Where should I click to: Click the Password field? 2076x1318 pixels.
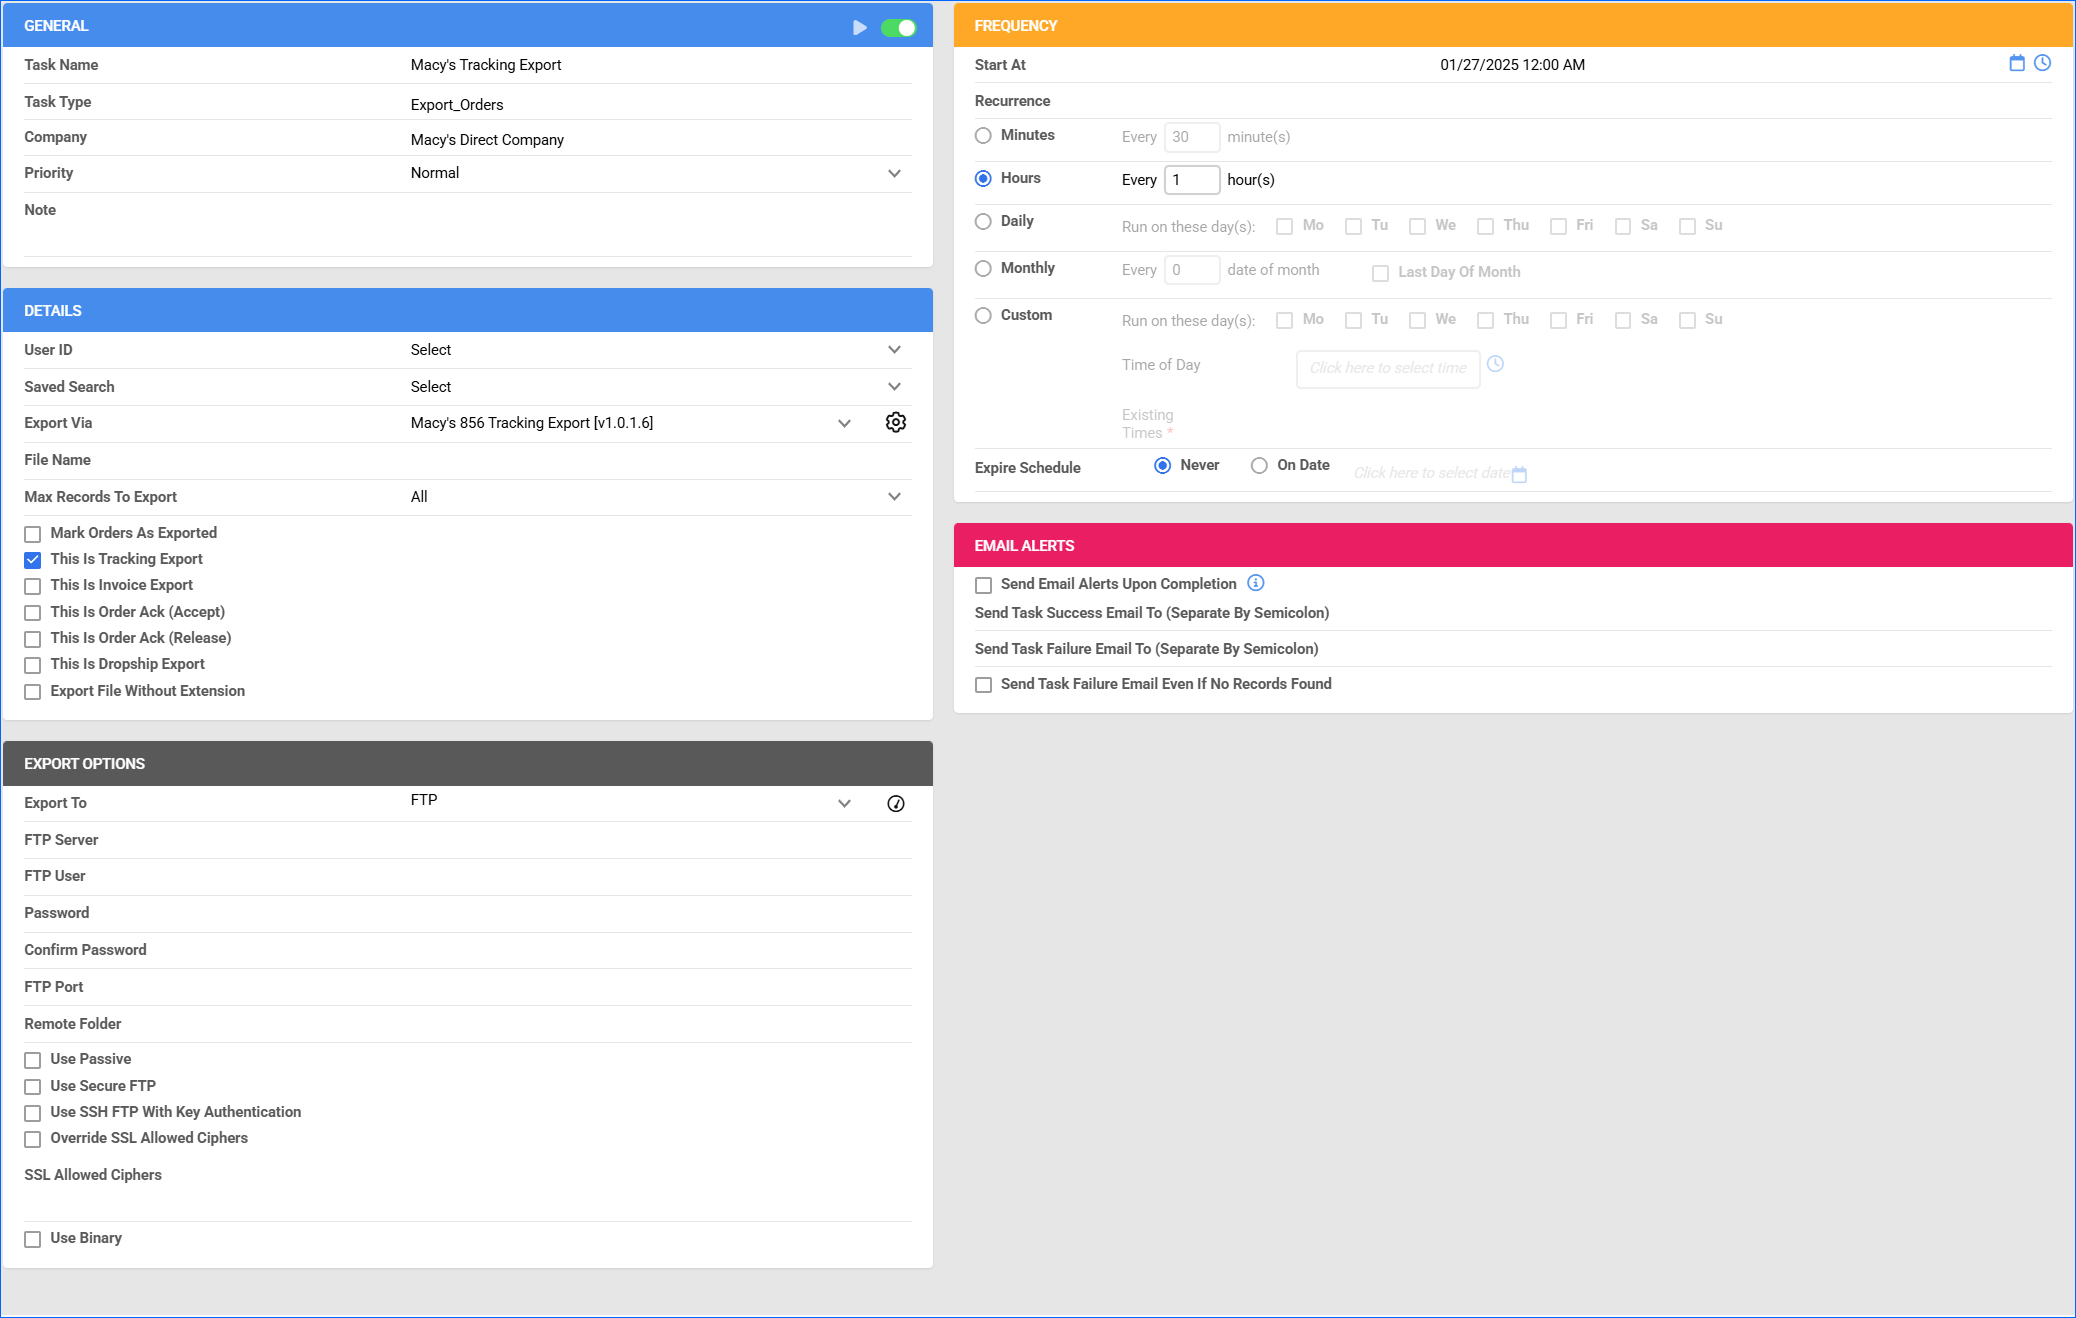point(660,913)
